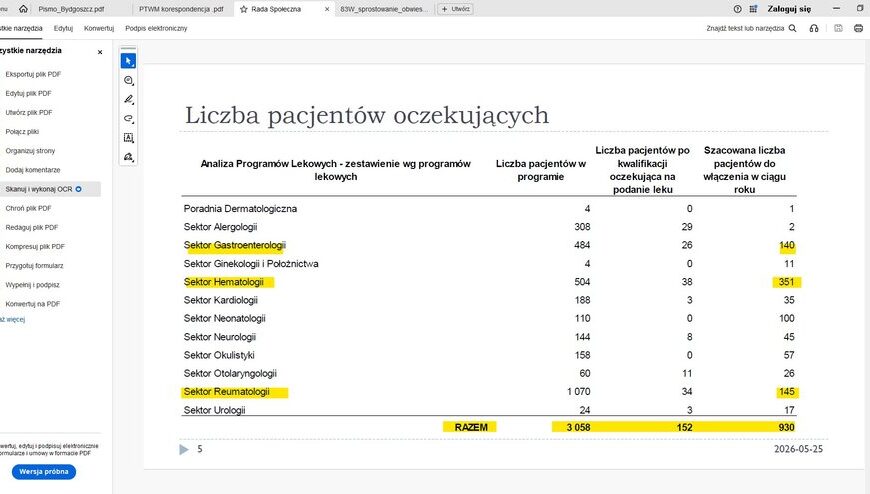Click the total value 3 058
The height and width of the screenshot is (494, 870).
pyautogui.click(x=578, y=427)
